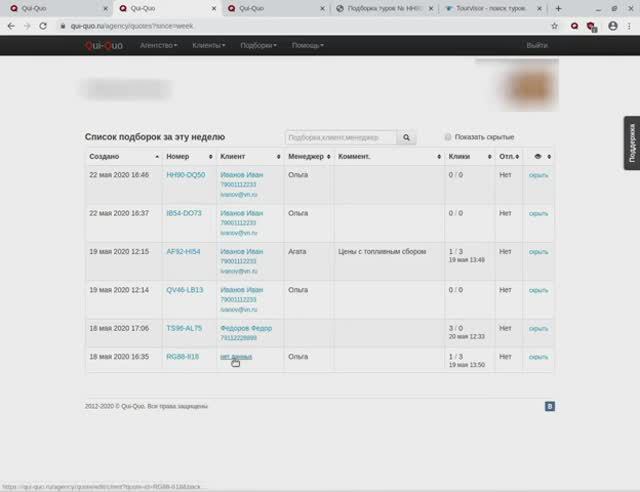Click the Qui-Quo logo in navbar
This screenshot has width=640, height=492.
(x=104, y=45)
